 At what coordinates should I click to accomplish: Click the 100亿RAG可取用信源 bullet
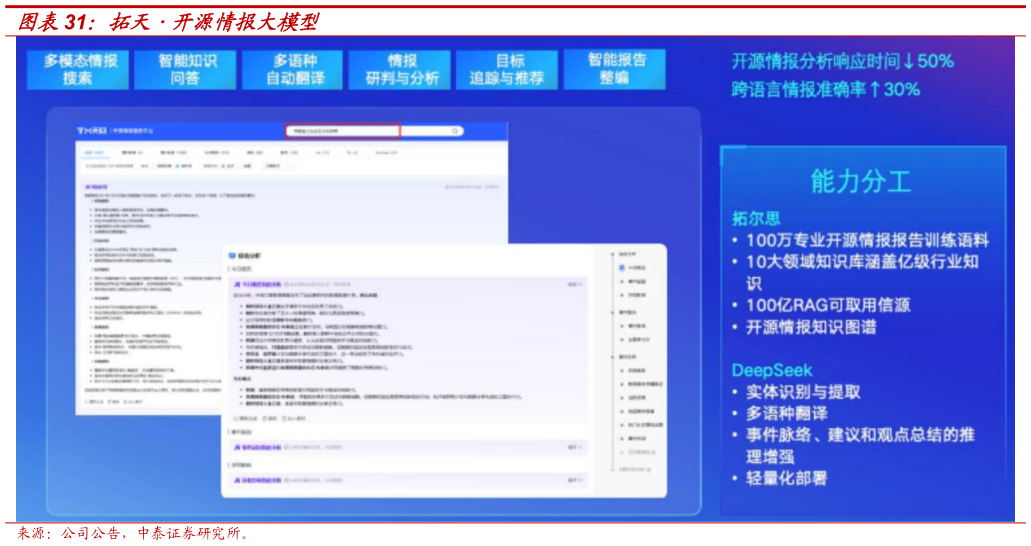tap(828, 305)
